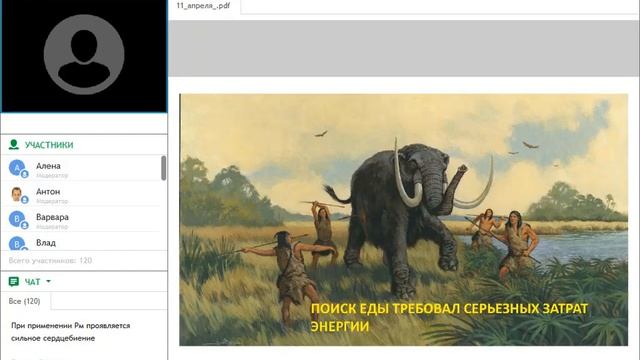The height and width of the screenshot is (360, 640).
Task: Click the Чат panel label
Action: coord(32,282)
